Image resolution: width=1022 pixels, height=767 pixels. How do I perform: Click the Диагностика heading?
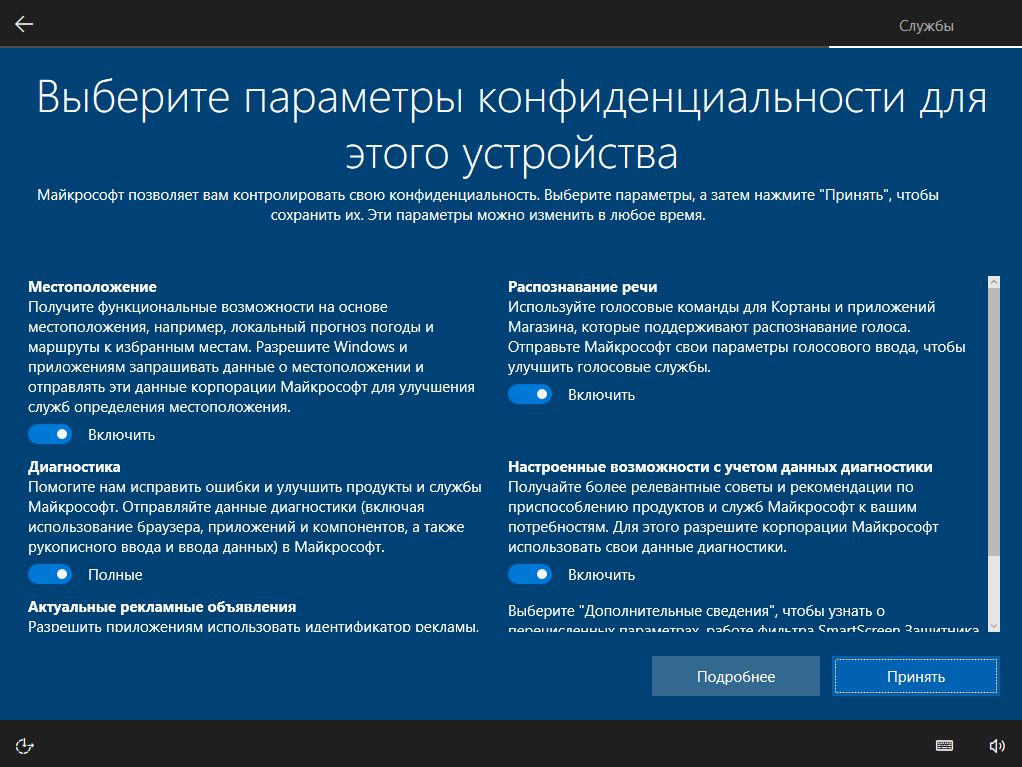tap(74, 467)
